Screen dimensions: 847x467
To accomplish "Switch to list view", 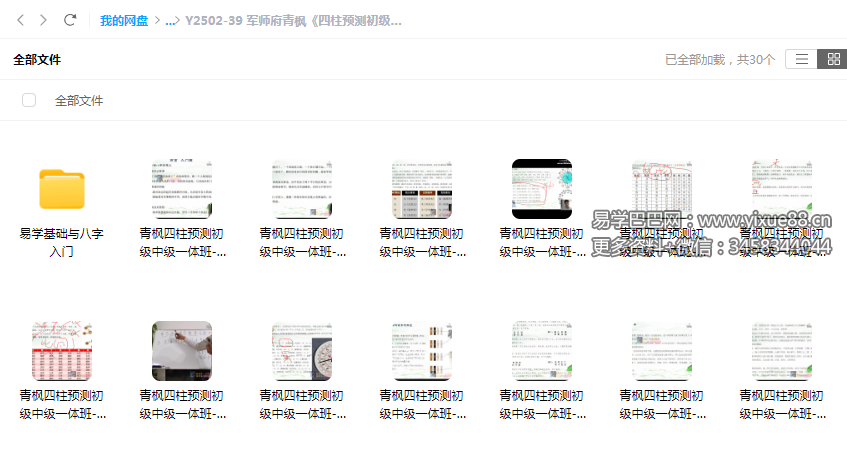I will pos(802,59).
